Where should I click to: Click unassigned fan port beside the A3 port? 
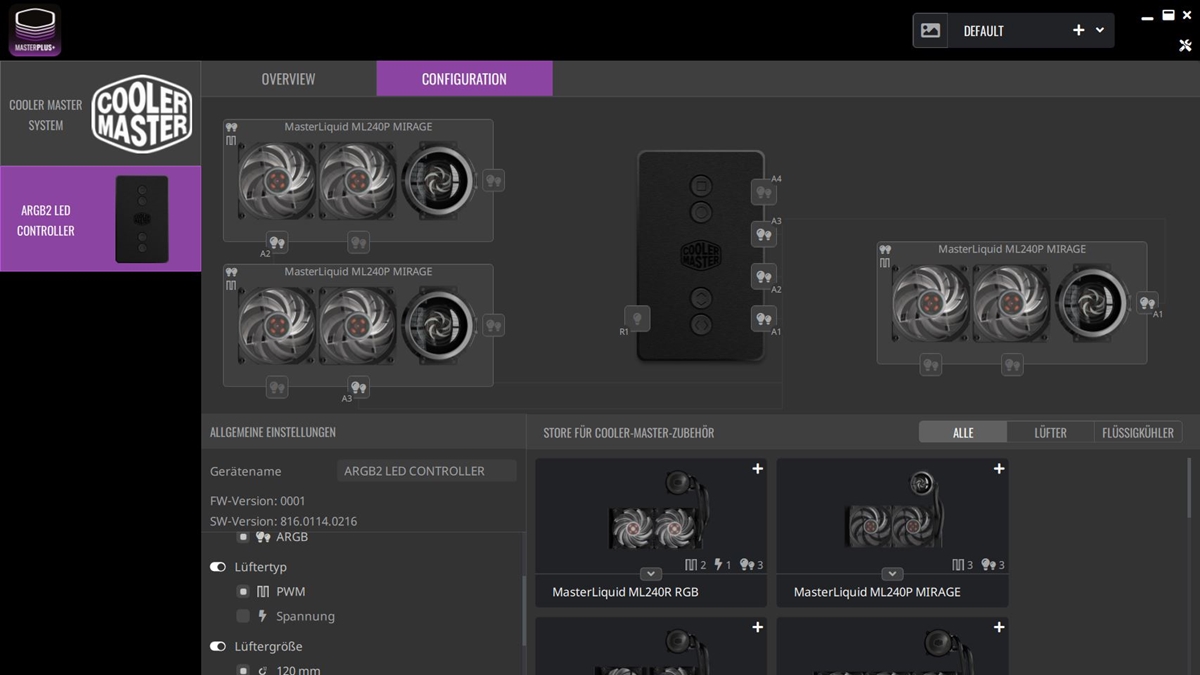coord(277,387)
